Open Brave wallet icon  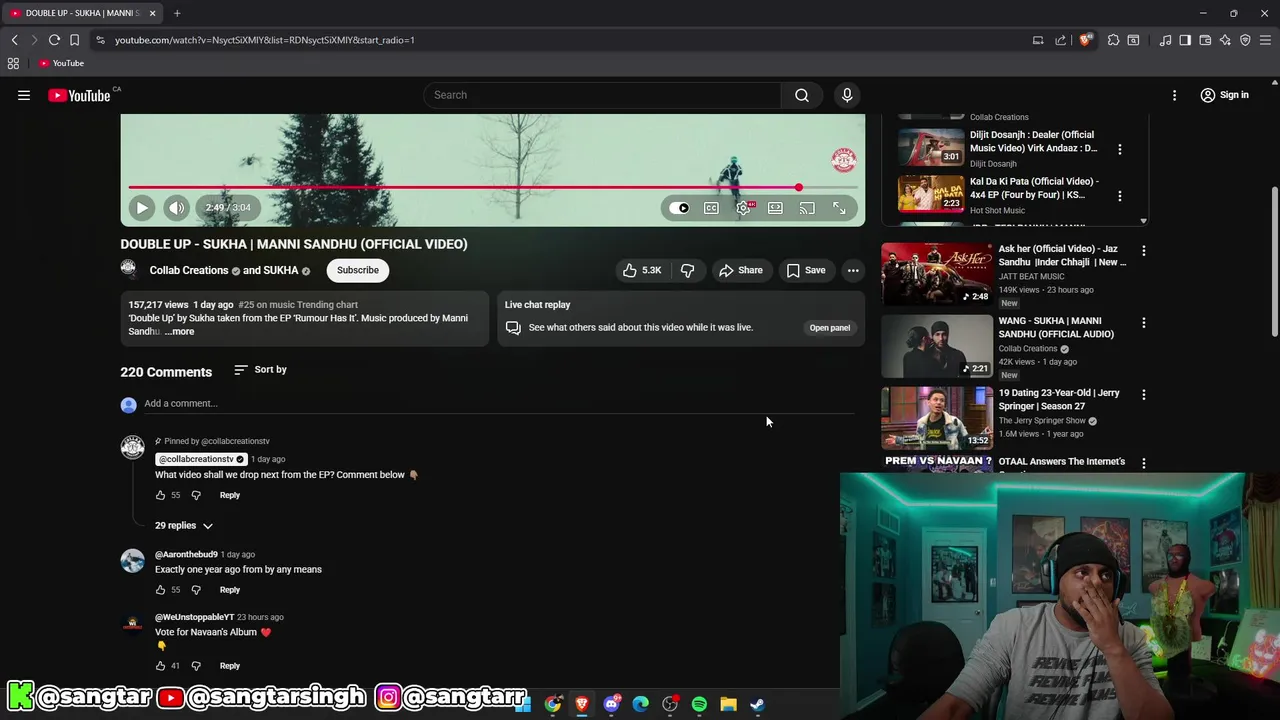coord(1205,40)
